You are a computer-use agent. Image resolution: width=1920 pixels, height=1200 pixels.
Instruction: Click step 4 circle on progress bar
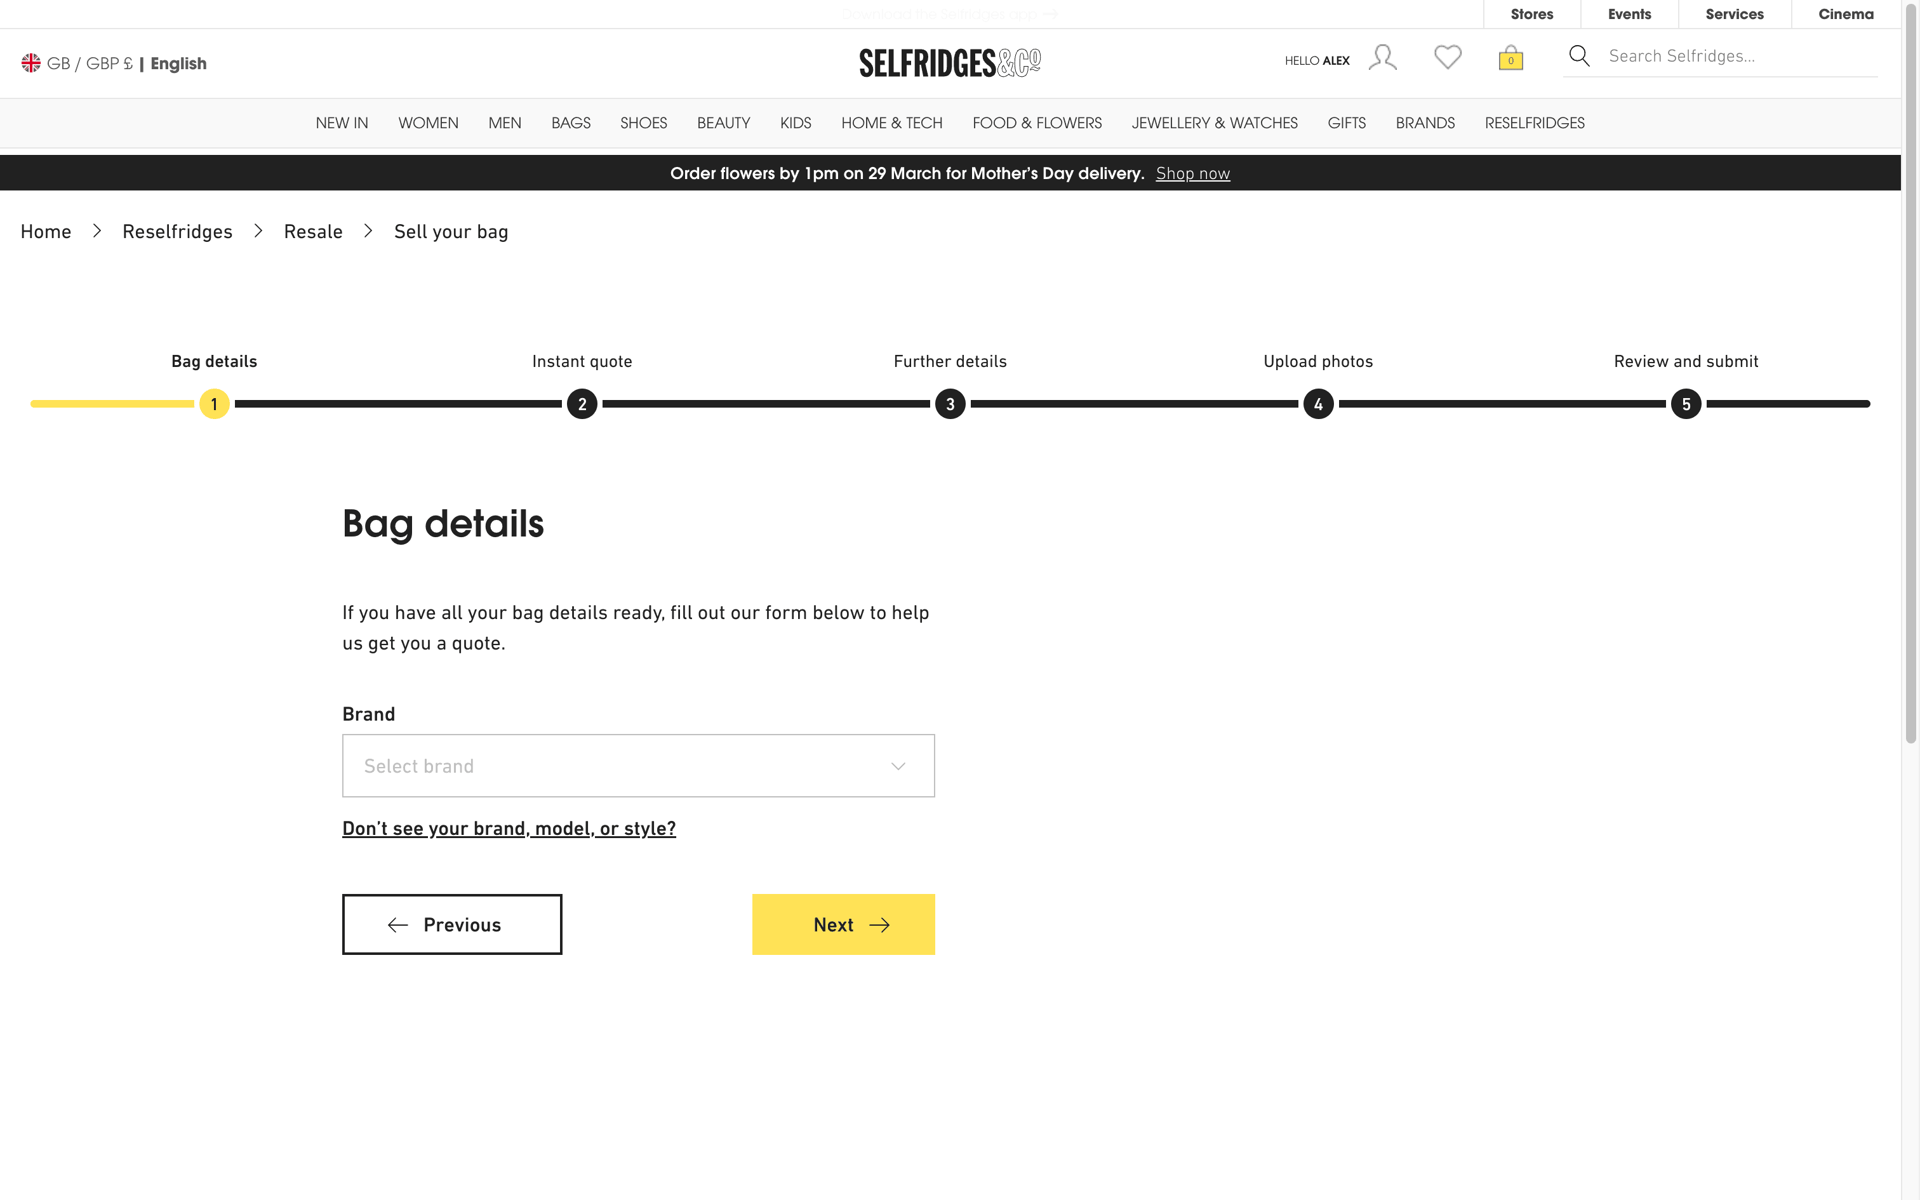[x=1318, y=404]
